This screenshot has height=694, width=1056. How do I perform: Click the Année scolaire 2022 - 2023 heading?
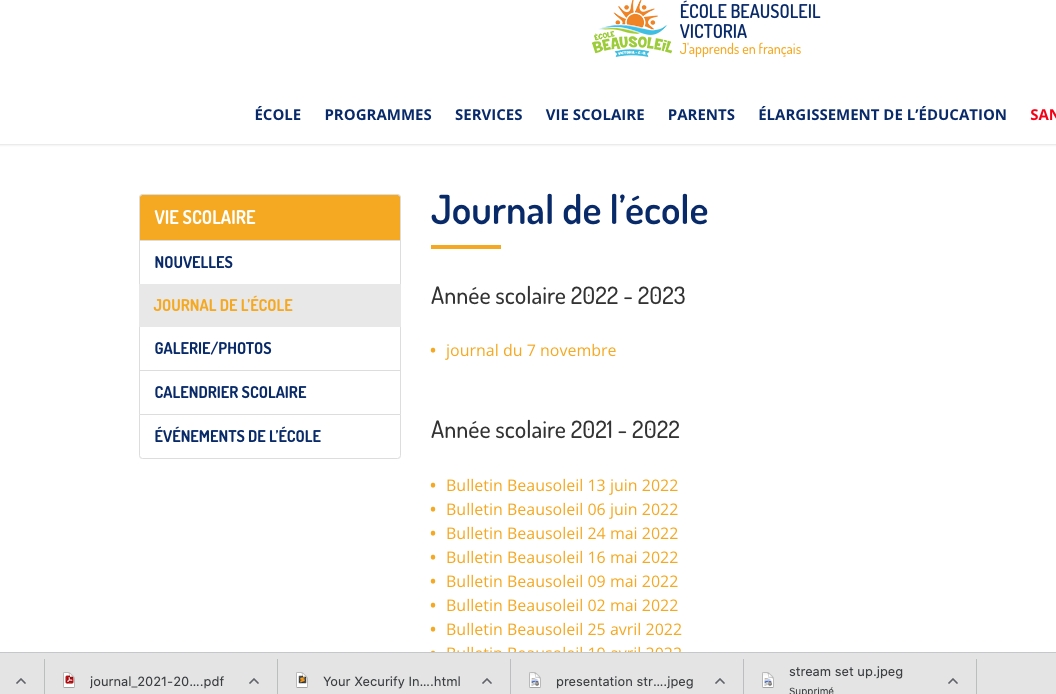pyautogui.click(x=558, y=296)
